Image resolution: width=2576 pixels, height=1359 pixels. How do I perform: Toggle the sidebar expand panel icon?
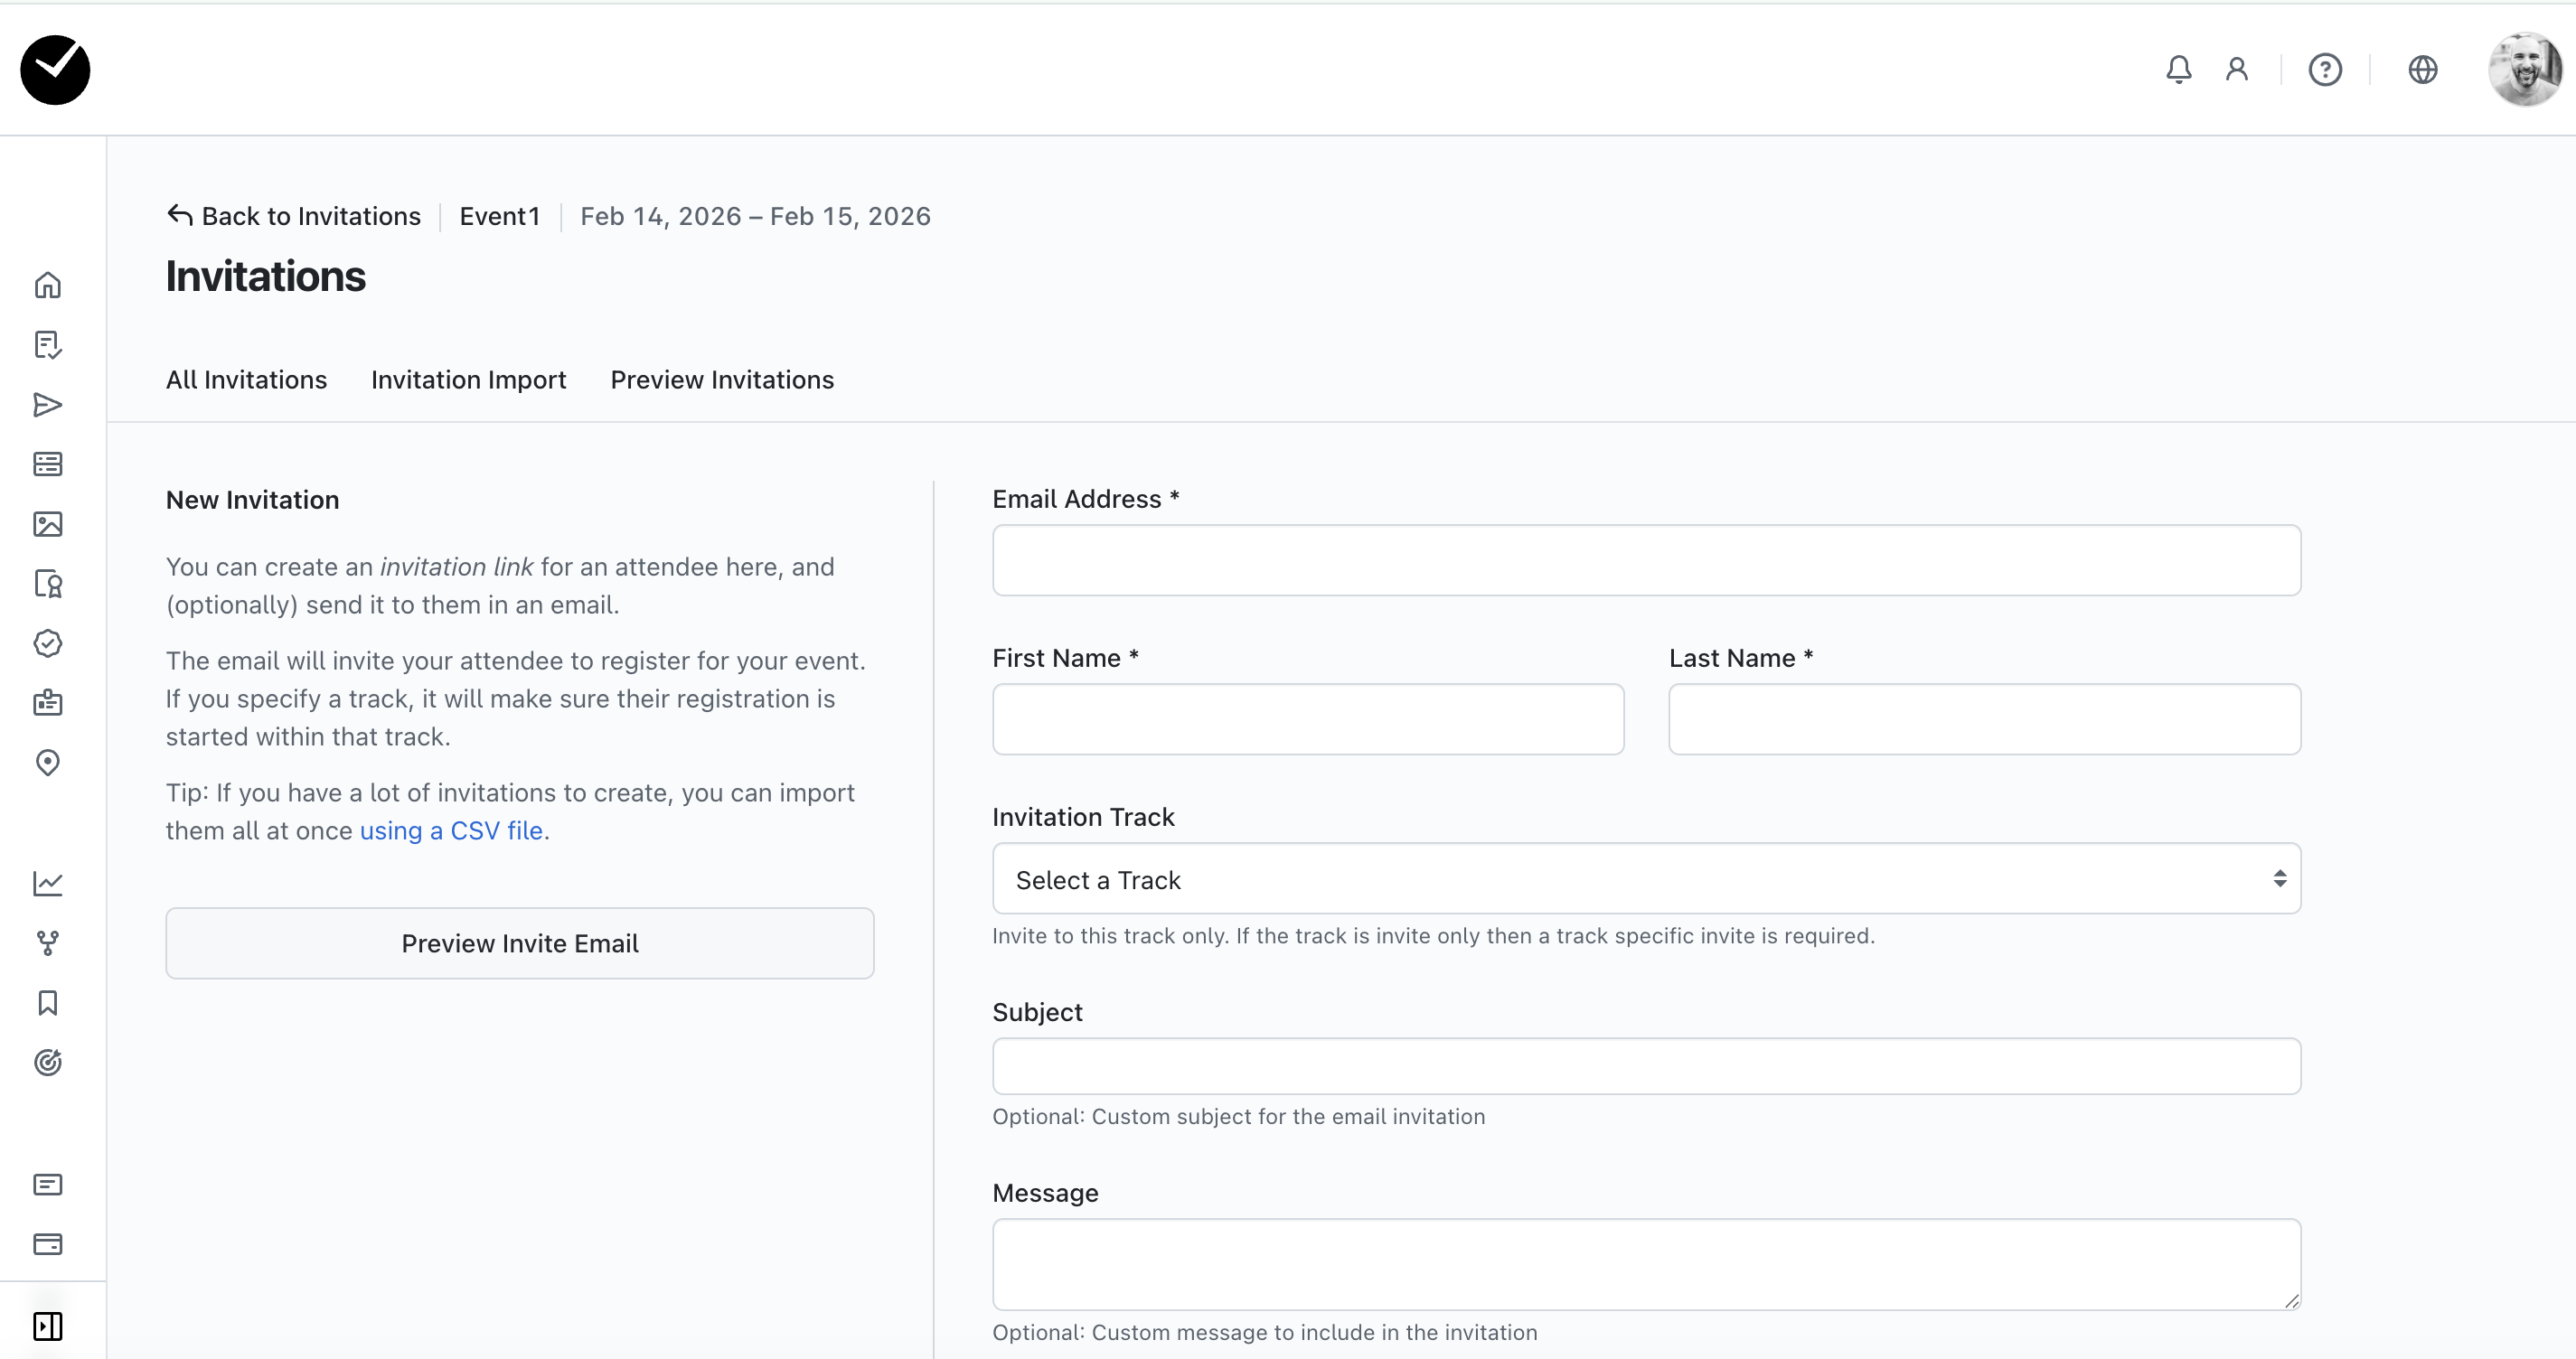[48, 1326]
